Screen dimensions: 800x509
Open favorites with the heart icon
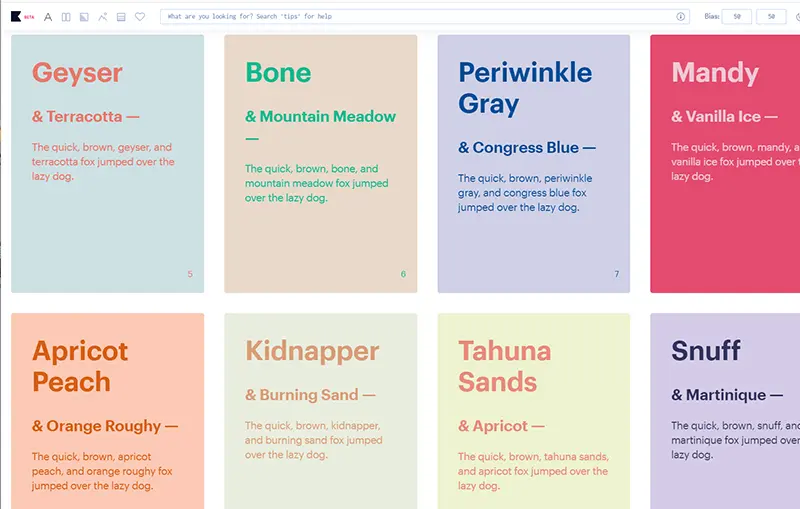click(x=140, y=17)
